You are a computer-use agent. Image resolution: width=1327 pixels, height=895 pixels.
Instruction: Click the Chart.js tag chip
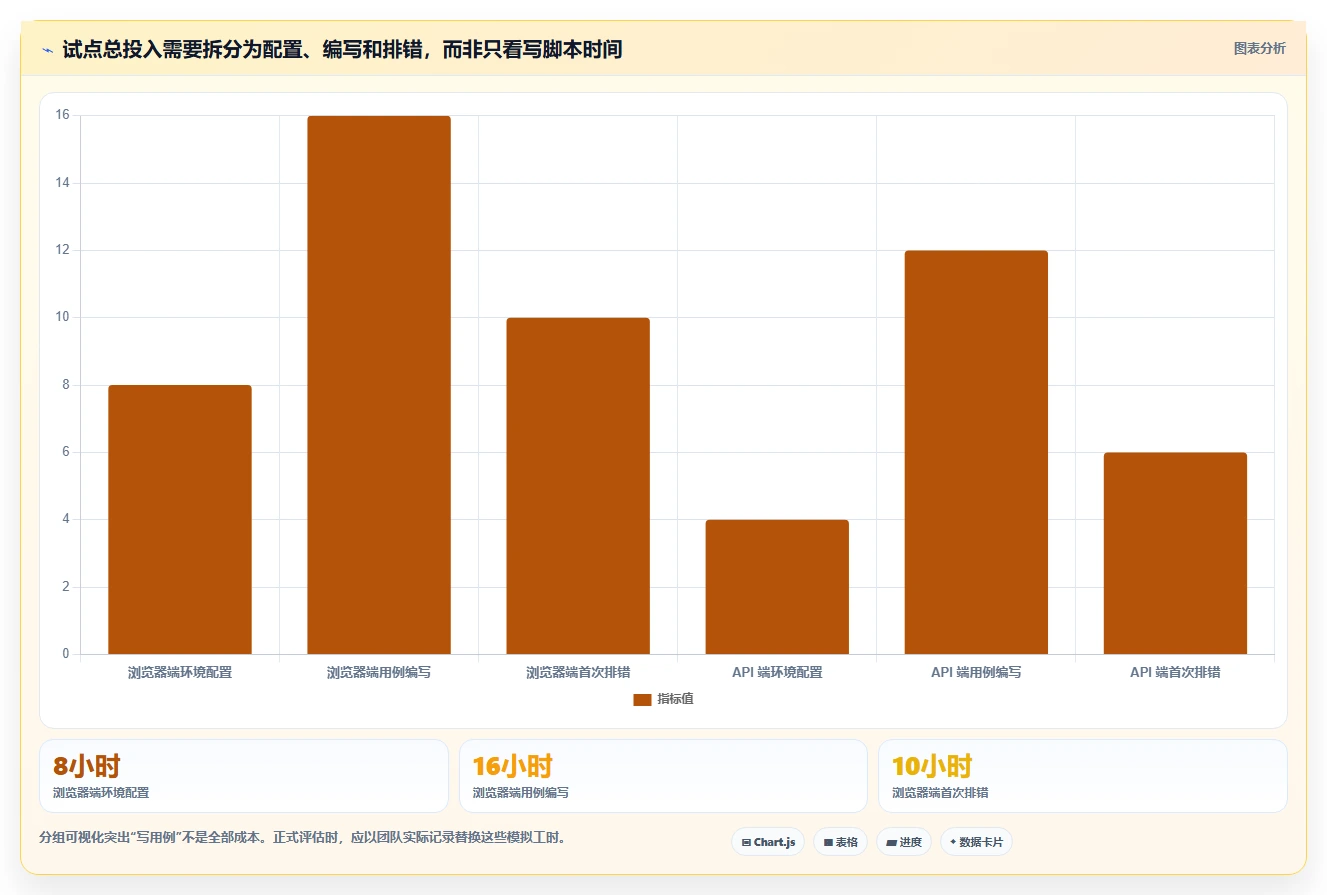point(768,842)
